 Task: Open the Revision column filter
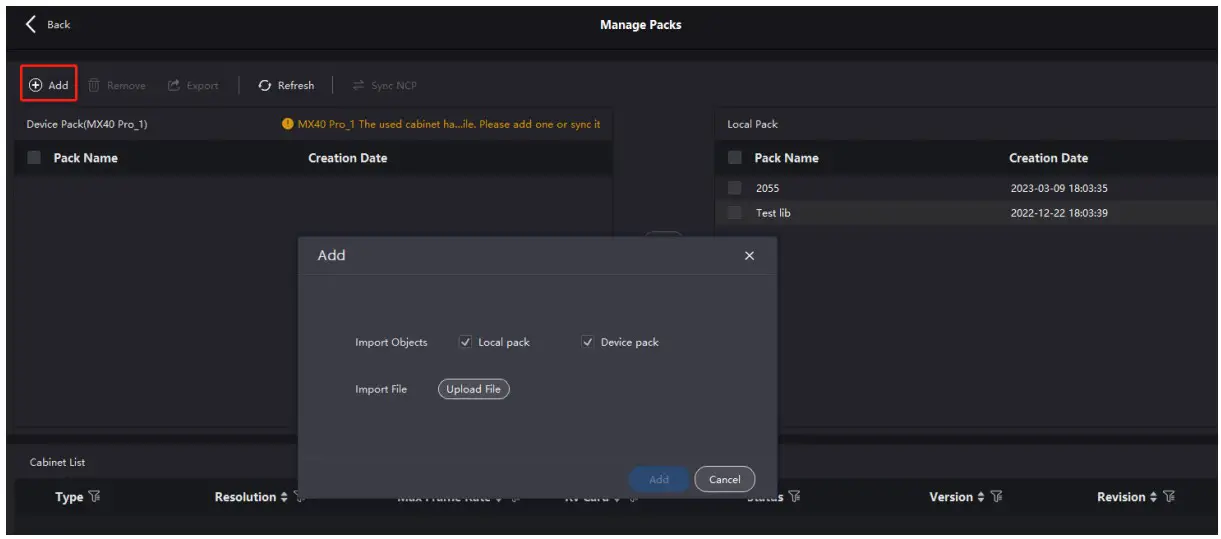pyautogui.click(x=1171, y=497)
